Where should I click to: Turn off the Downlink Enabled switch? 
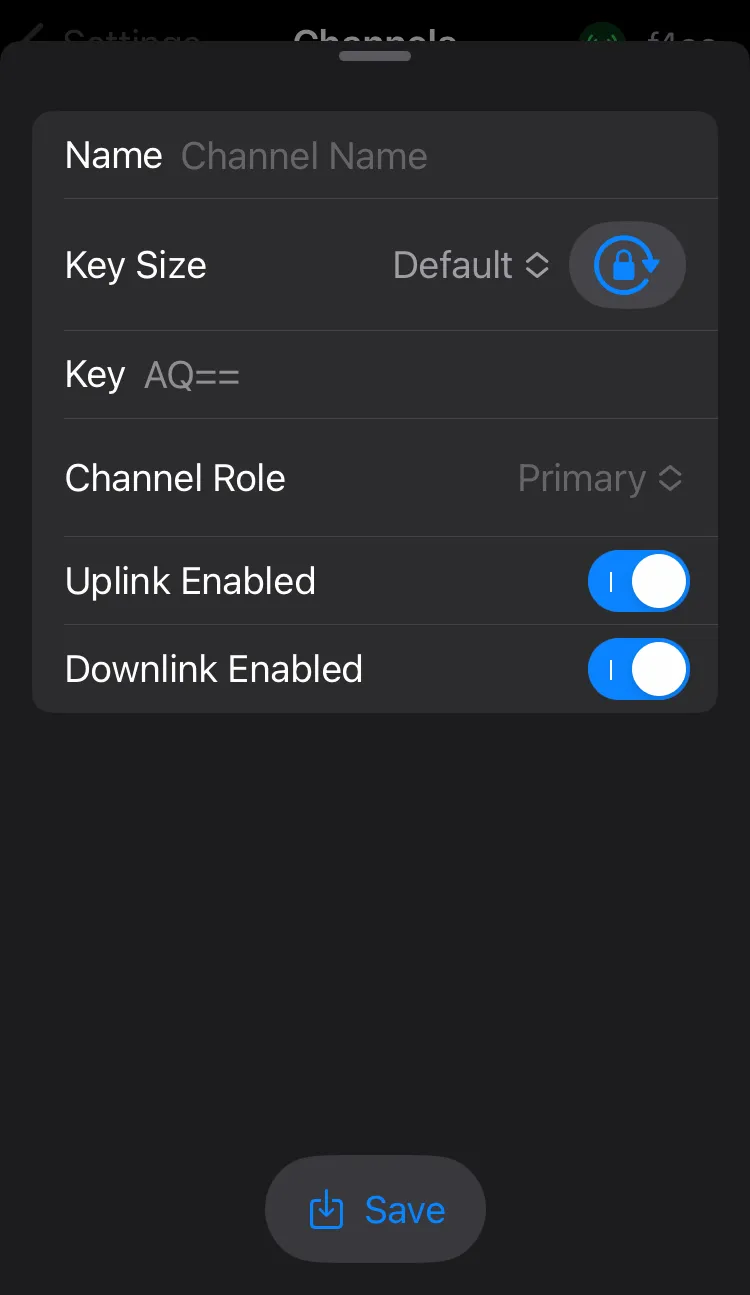pyautogui.click(x=638, y=669)
